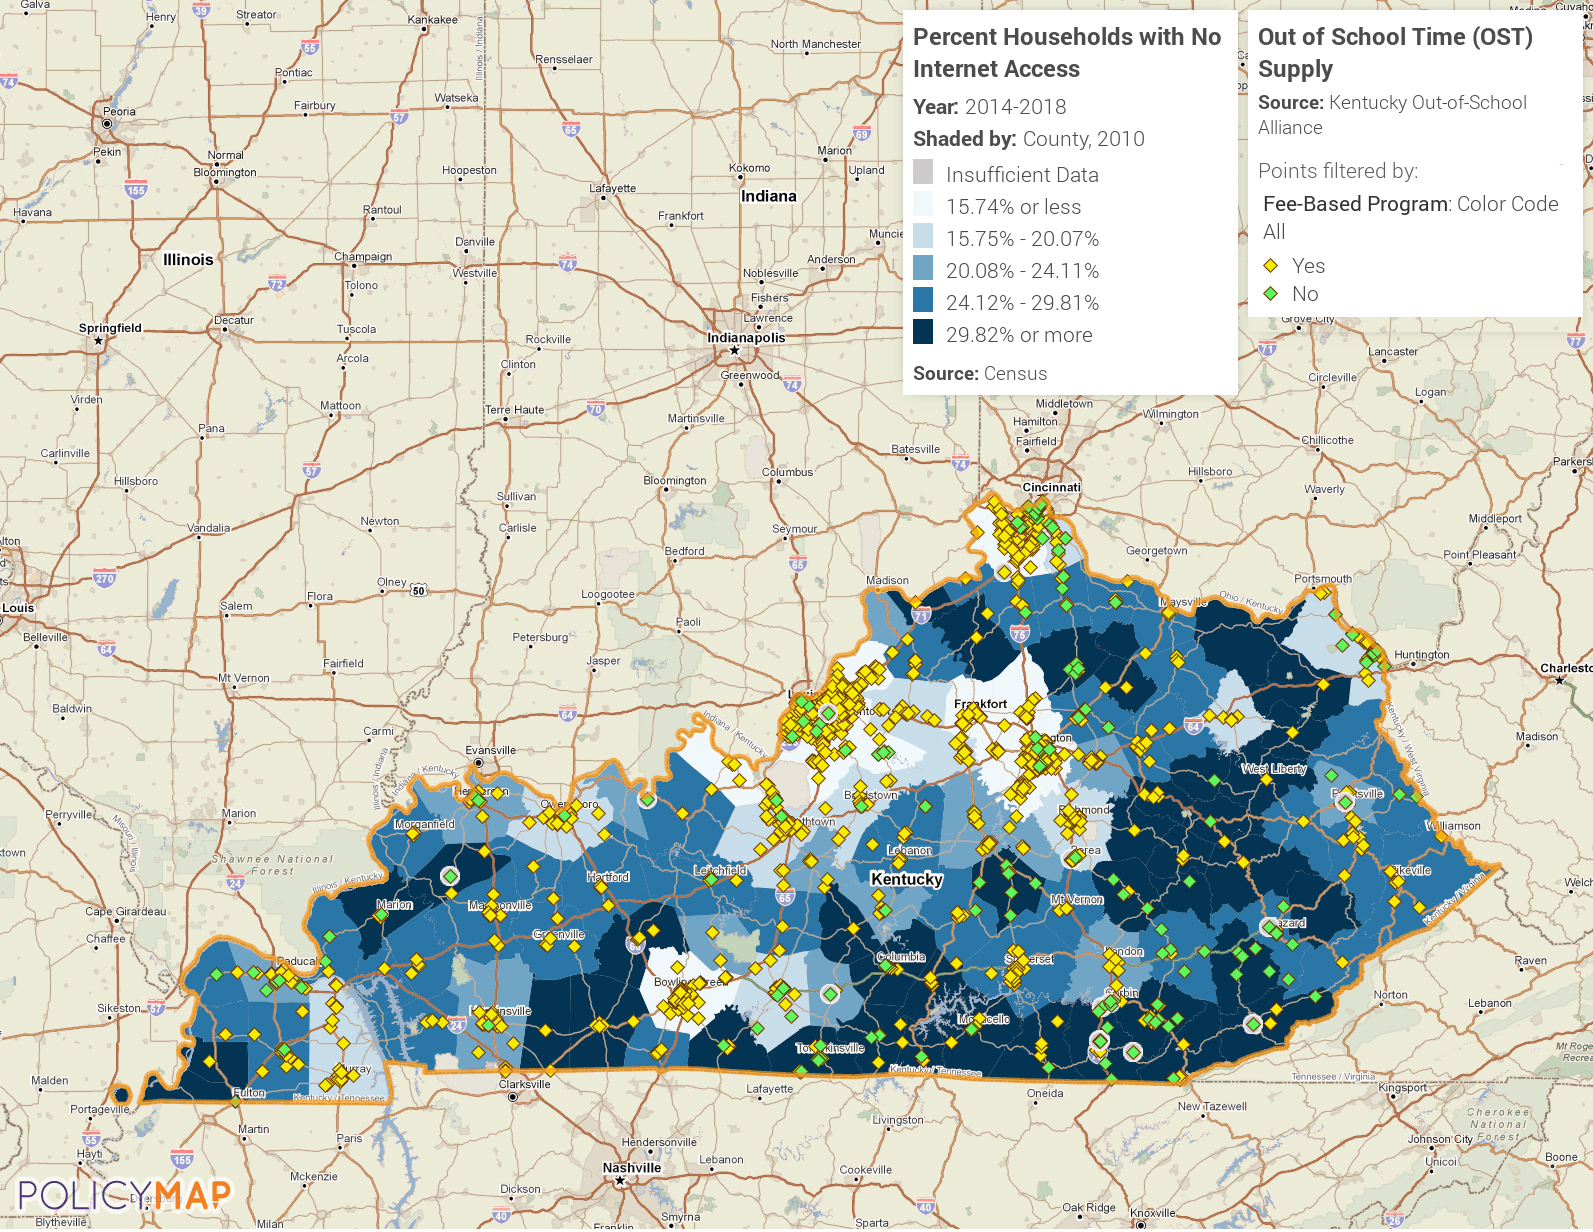Viewport: 1593px width, 1232px height.
Task: Click the I-270 shield west of Salem
Action: 105,578
